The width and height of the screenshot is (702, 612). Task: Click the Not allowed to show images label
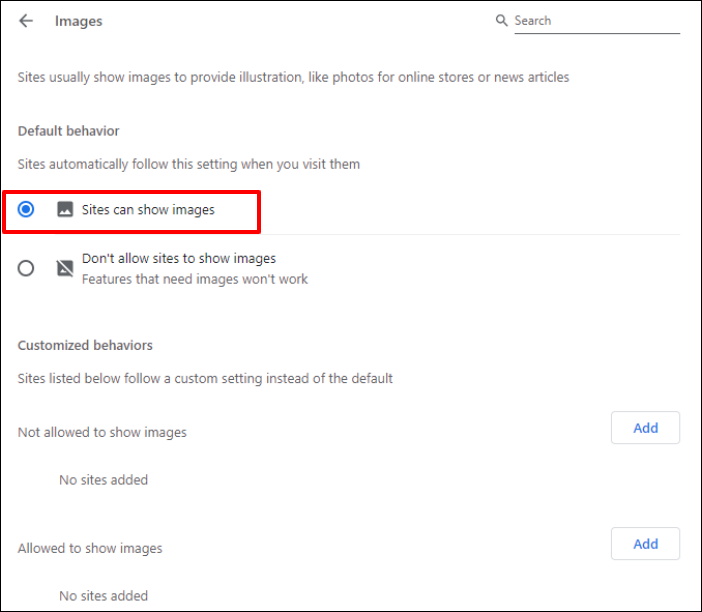(102, 433)
